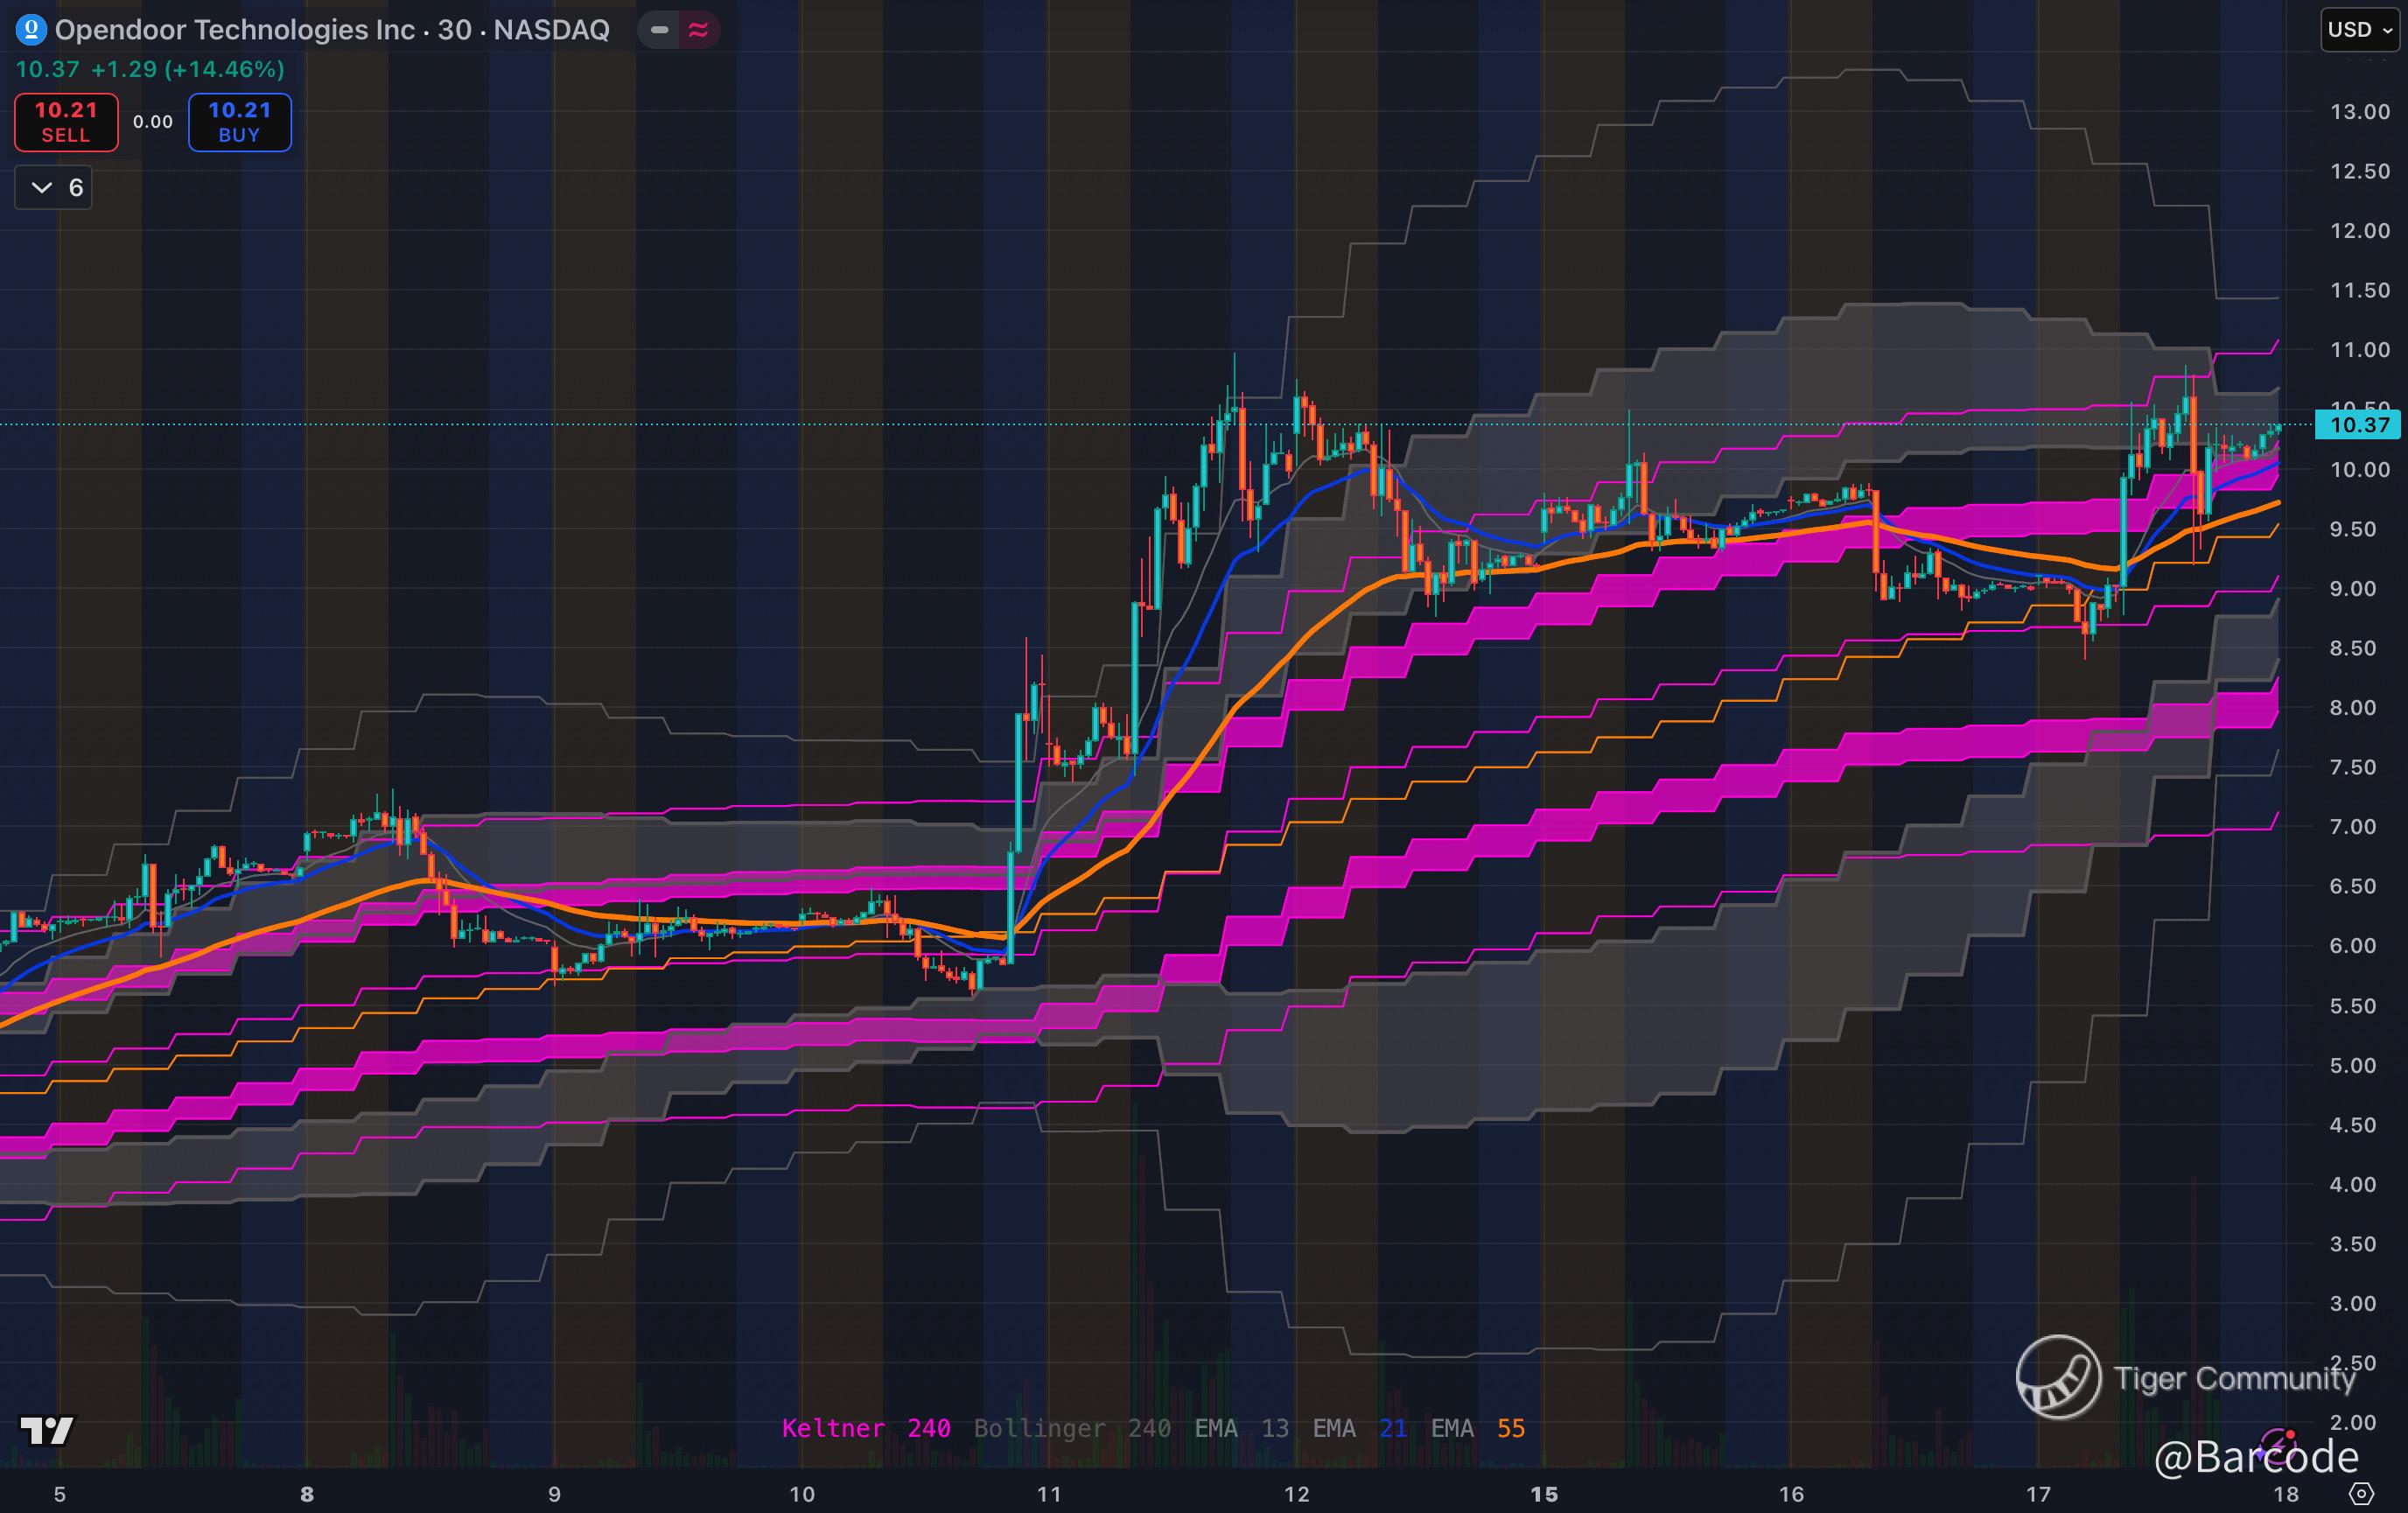Click the orange EMA 55 label
Image resolution: width=2408 pixels, height=1513 pixels.
pos(1477,1428)
